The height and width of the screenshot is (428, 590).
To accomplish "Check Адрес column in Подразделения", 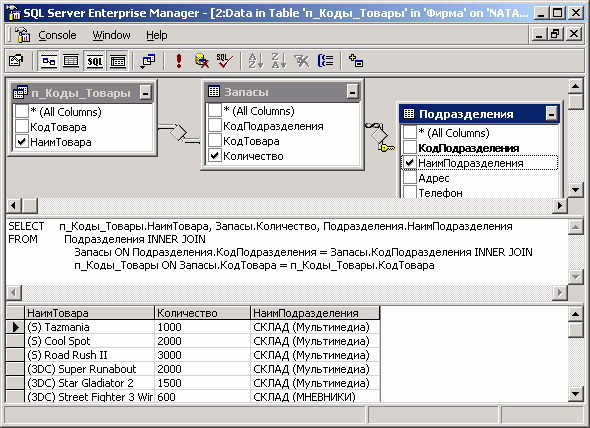I will point(409,178).
